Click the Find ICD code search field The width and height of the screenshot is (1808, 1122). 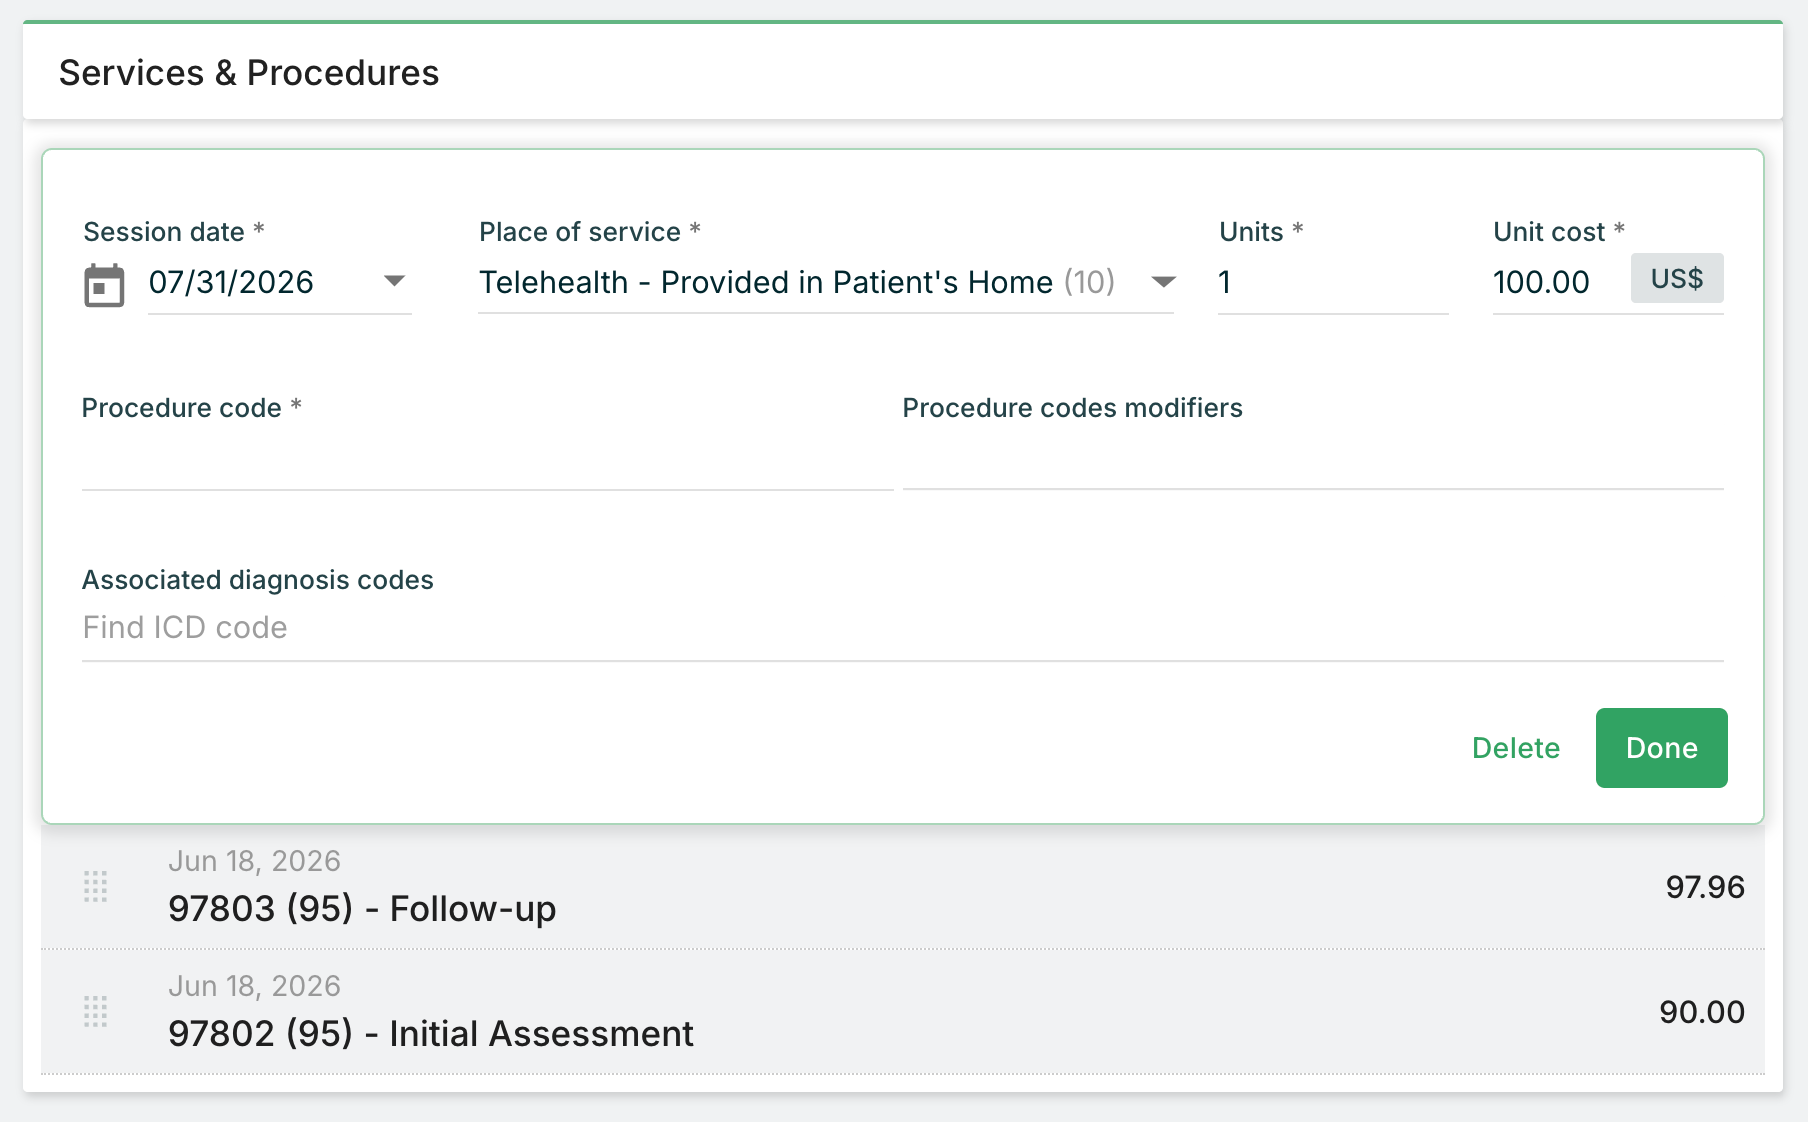pyautogui.click(x=903, y=629)
